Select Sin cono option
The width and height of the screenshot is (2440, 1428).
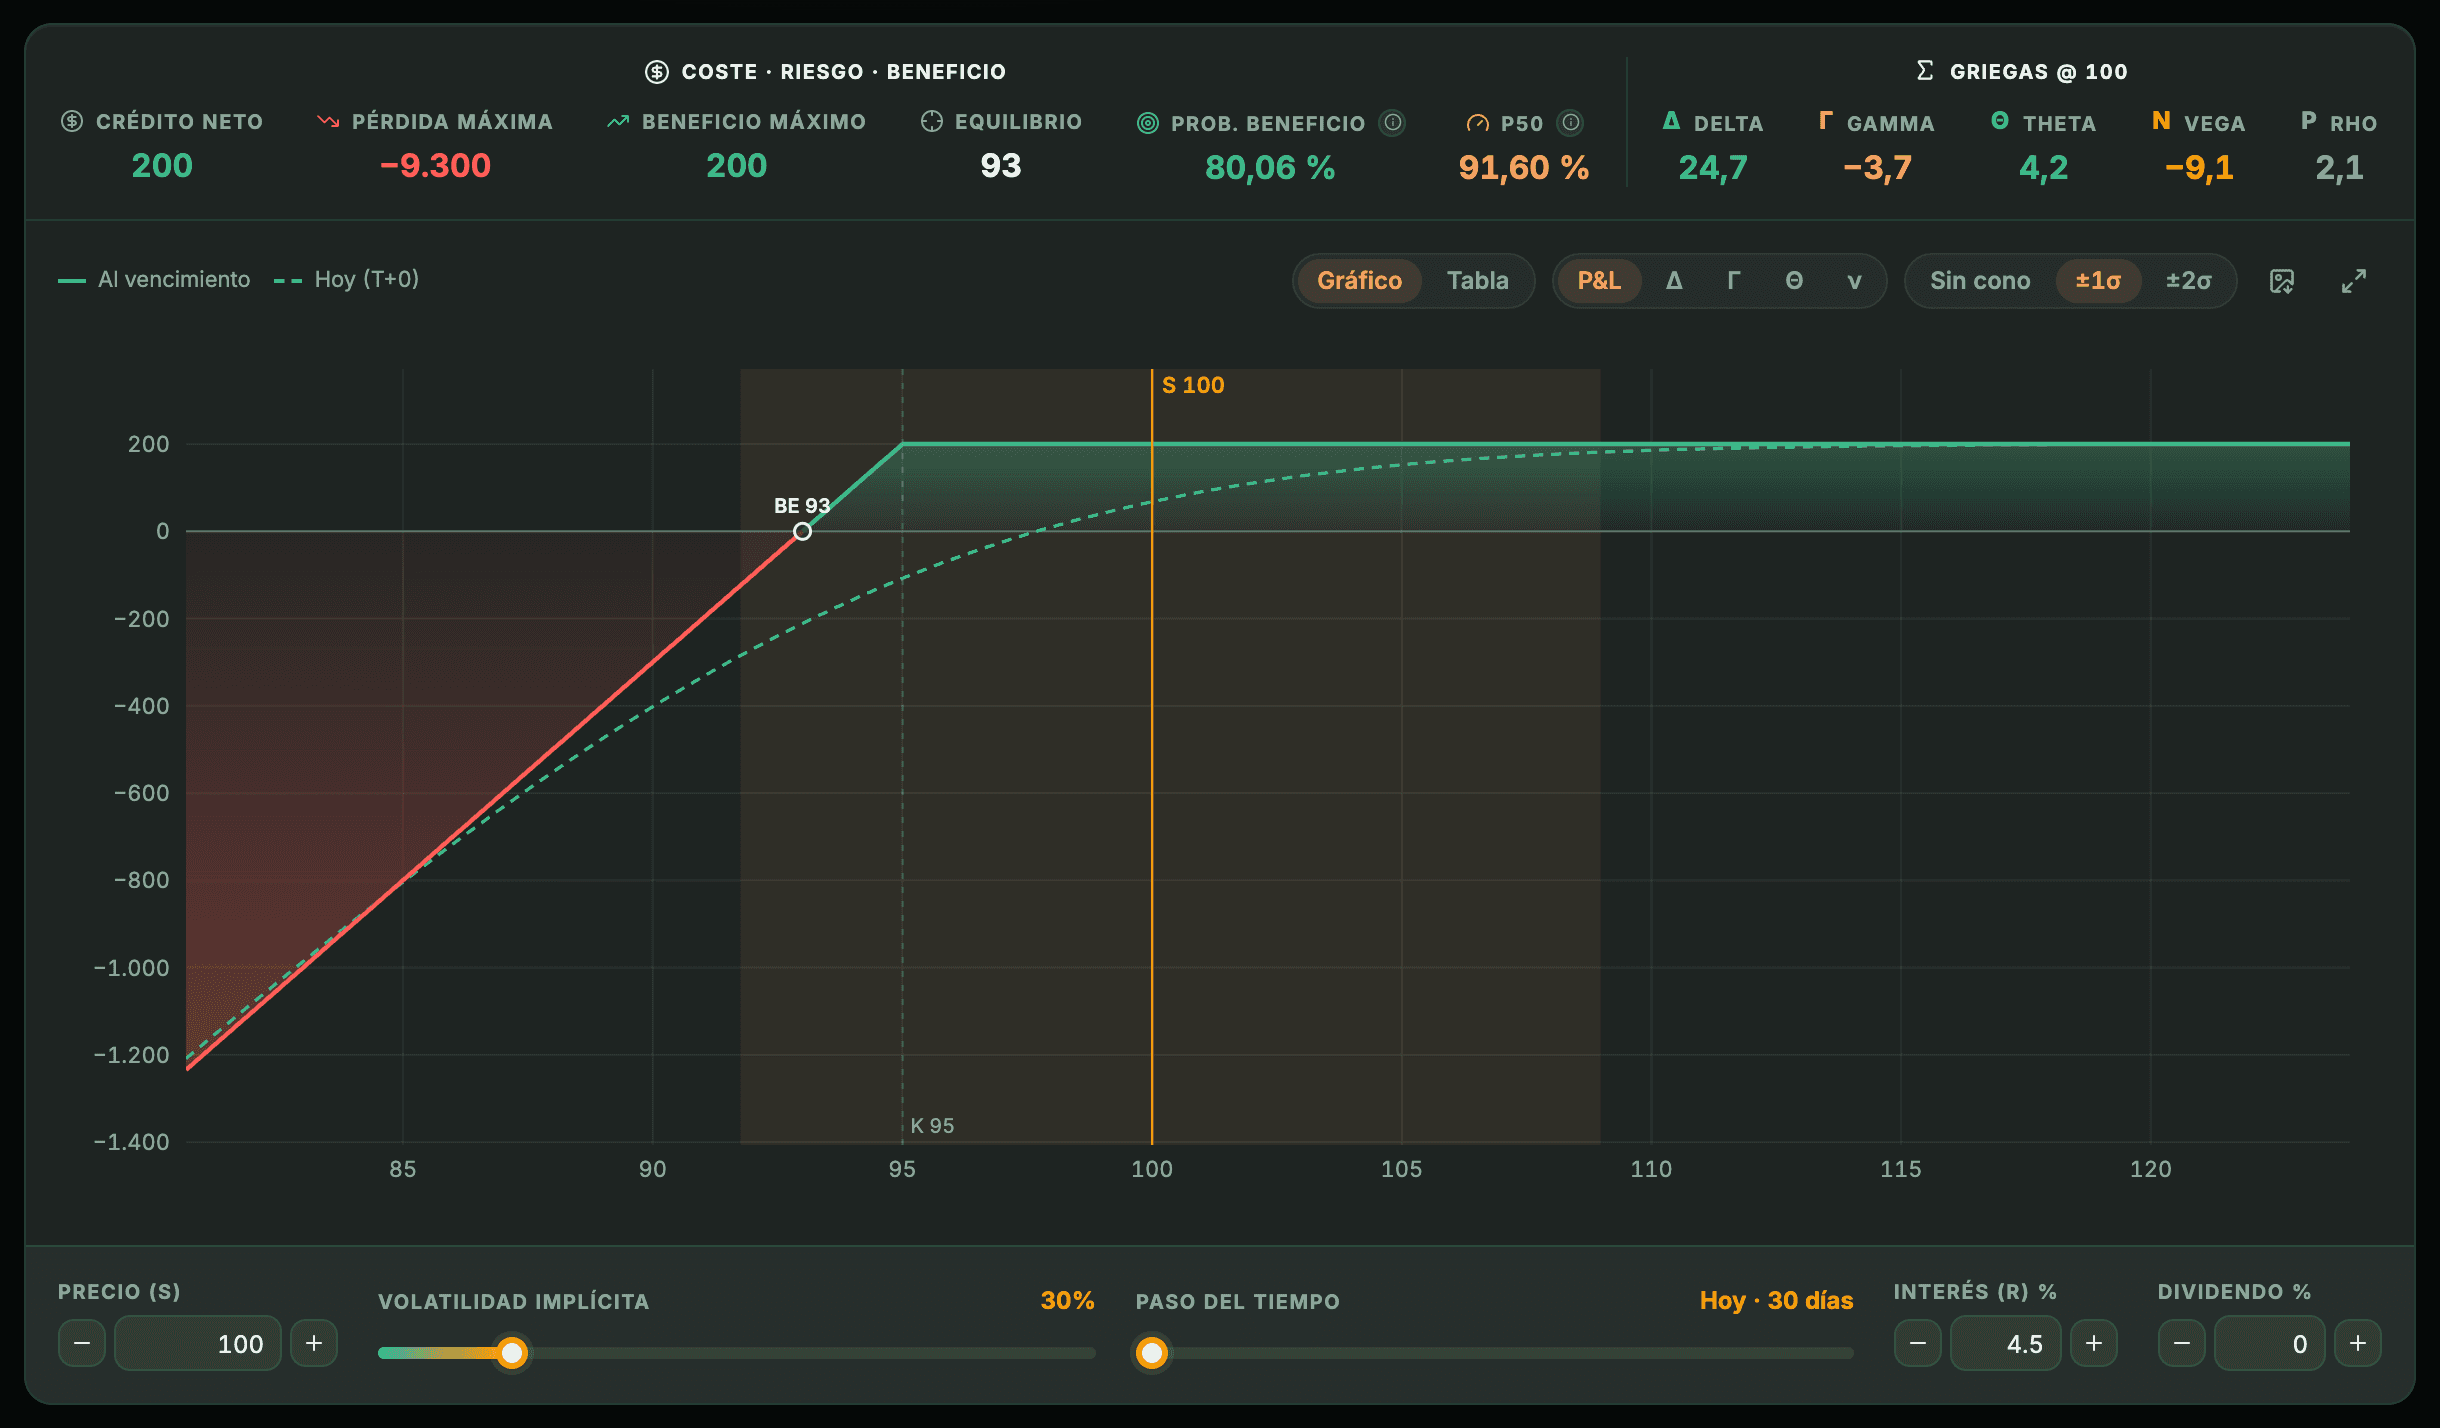tap(1980, 281)
